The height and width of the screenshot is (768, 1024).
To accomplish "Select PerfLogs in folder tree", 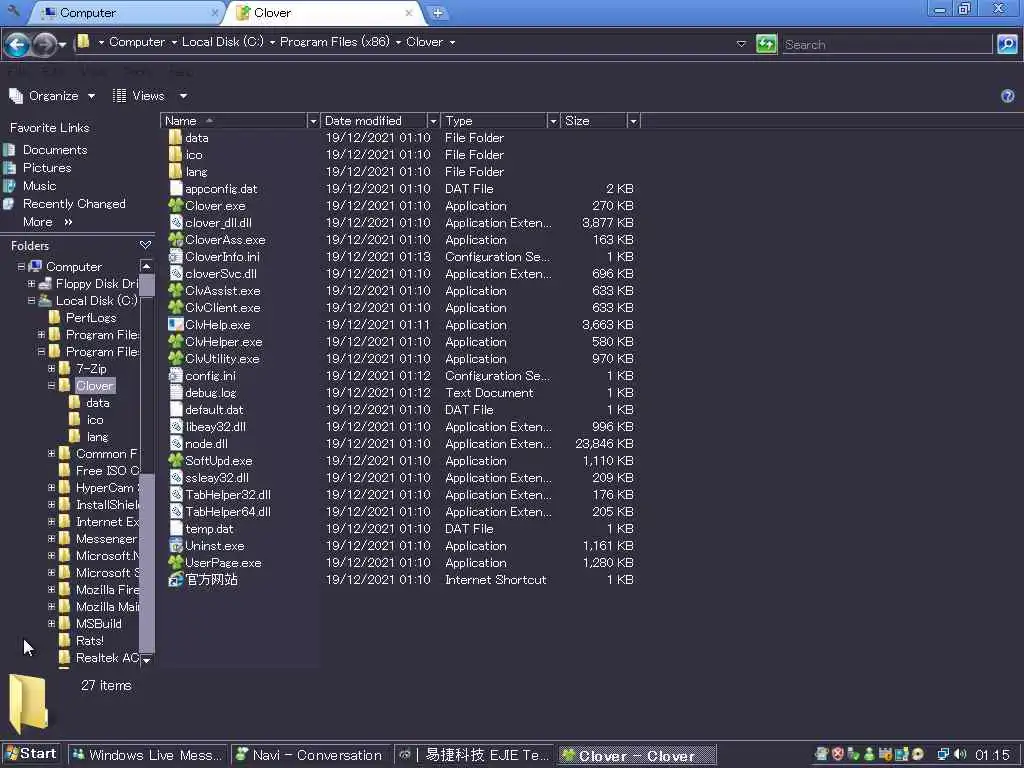I will (x=91, y=317).
